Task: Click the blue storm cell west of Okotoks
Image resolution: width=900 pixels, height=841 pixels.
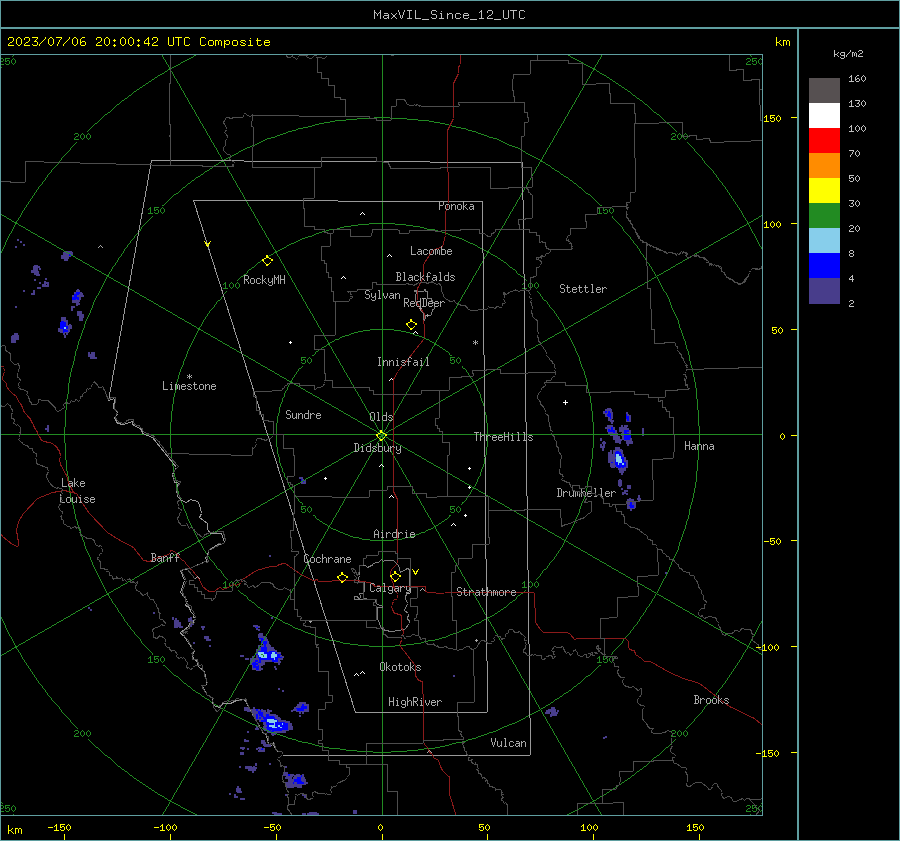Action: (266, 654)
